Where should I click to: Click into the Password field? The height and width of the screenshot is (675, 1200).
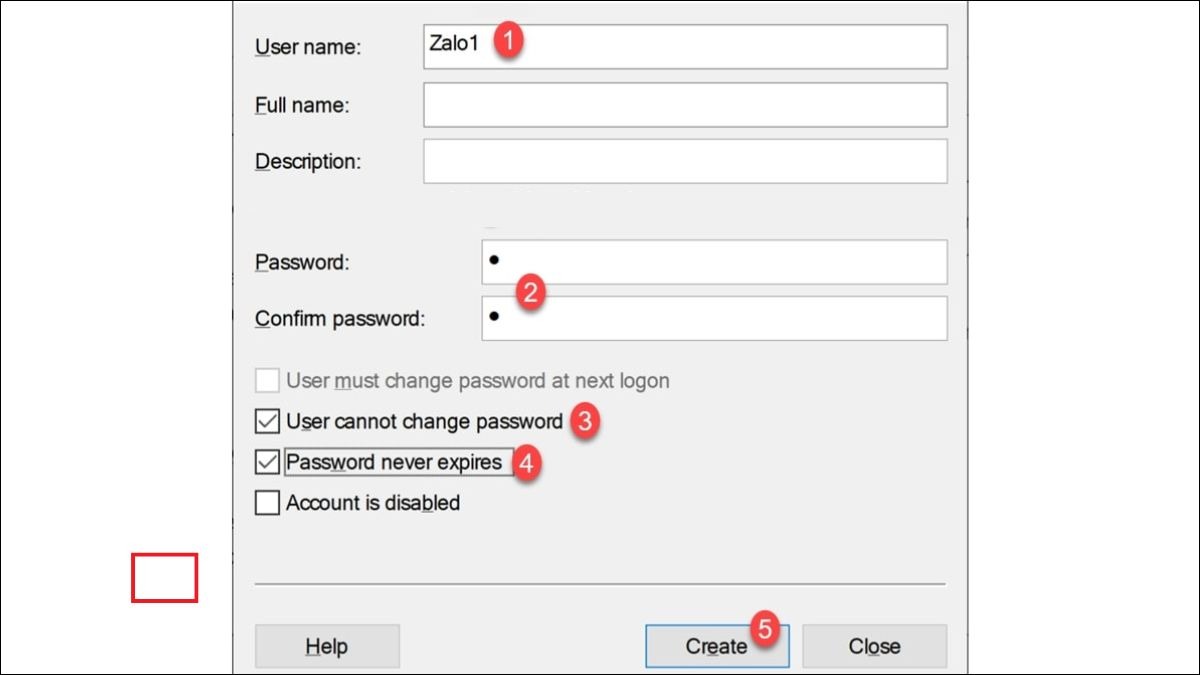(x=714, y=262)
